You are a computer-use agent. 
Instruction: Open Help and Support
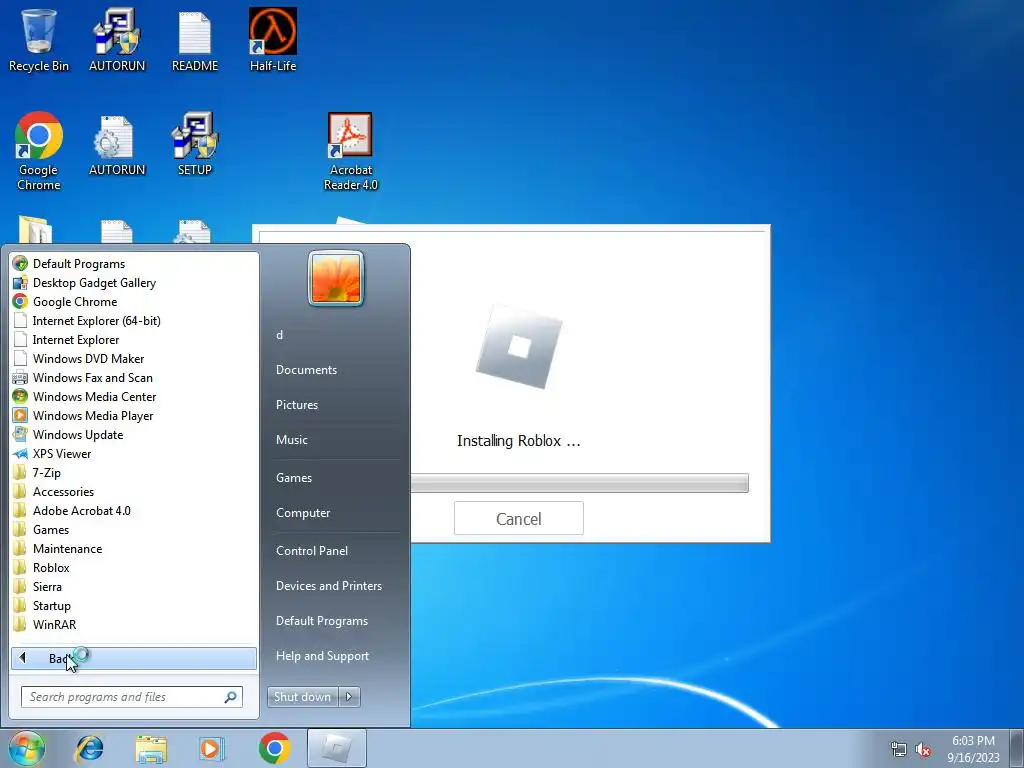[x=334, y=656]
